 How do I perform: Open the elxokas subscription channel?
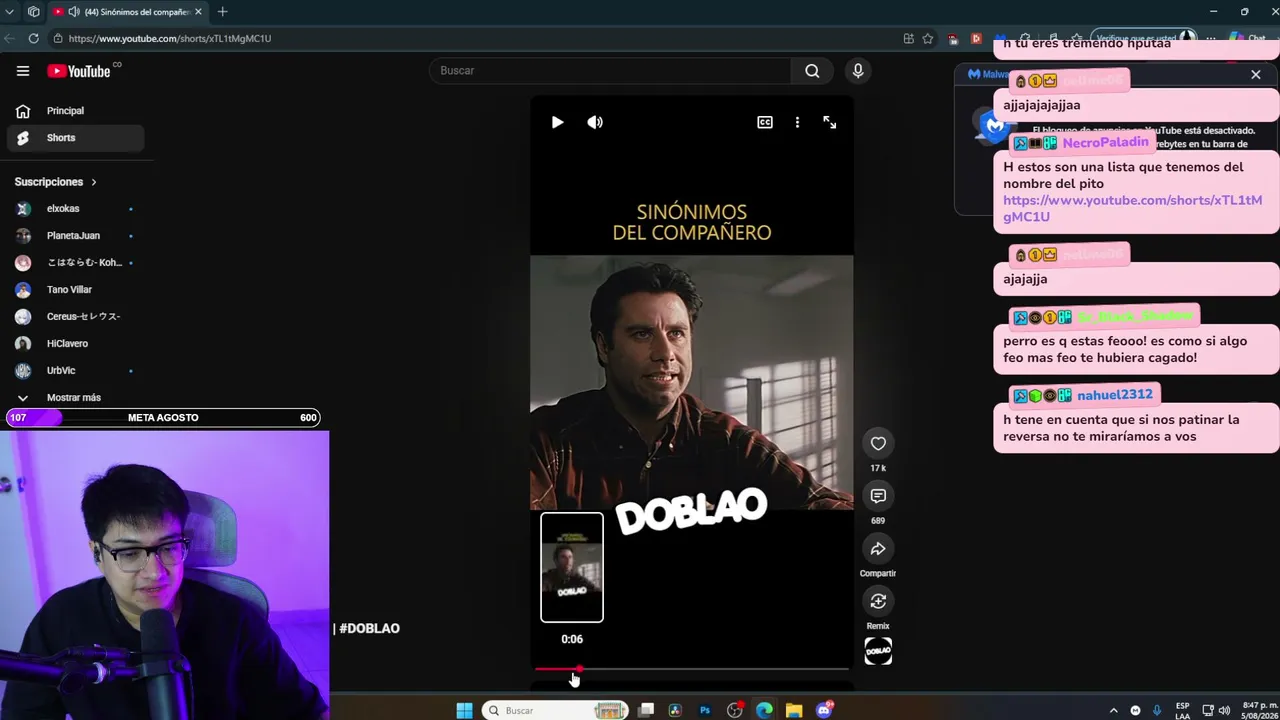point(75,209)
